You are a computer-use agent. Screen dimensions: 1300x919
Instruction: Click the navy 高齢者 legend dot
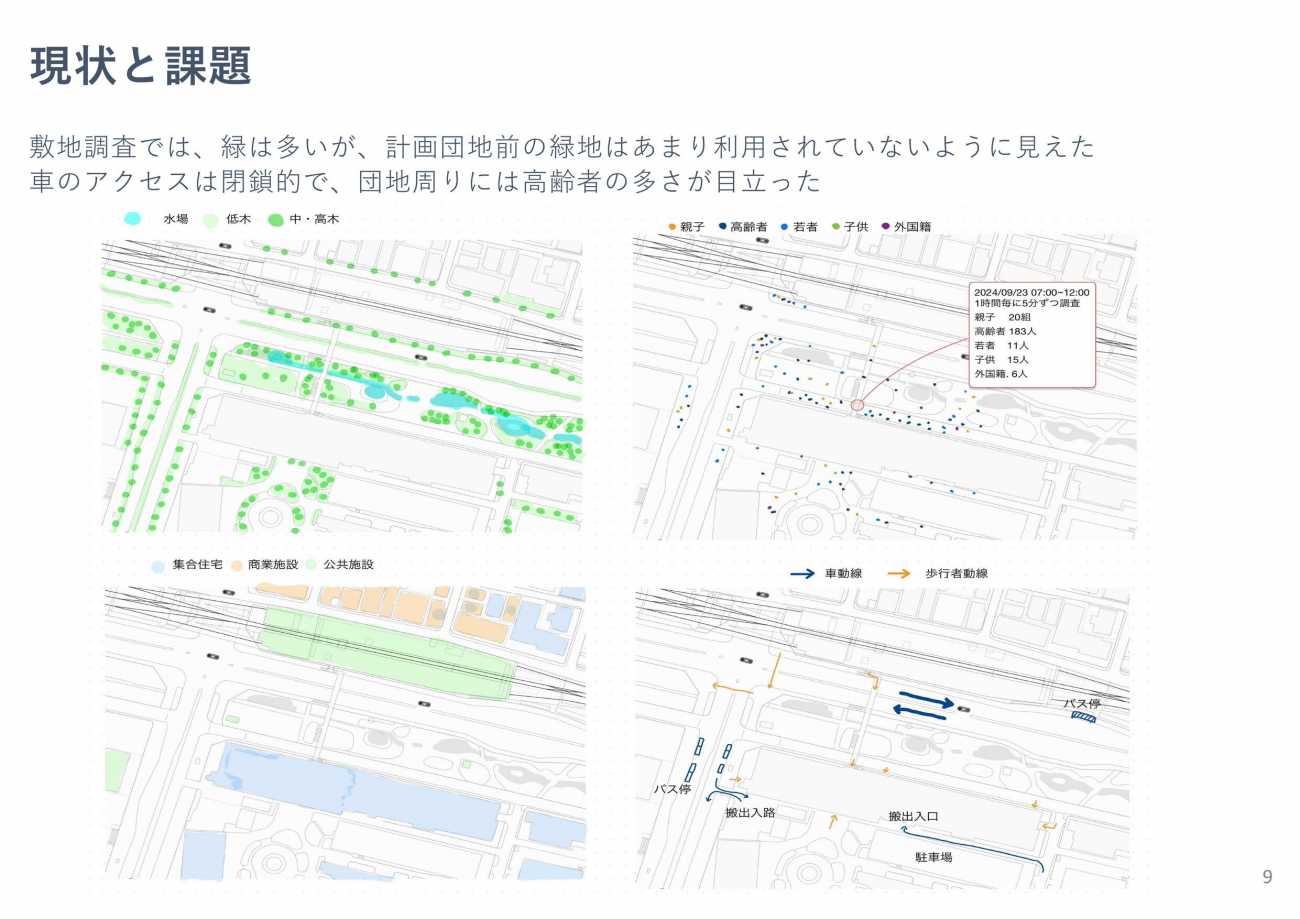(722, 227)
